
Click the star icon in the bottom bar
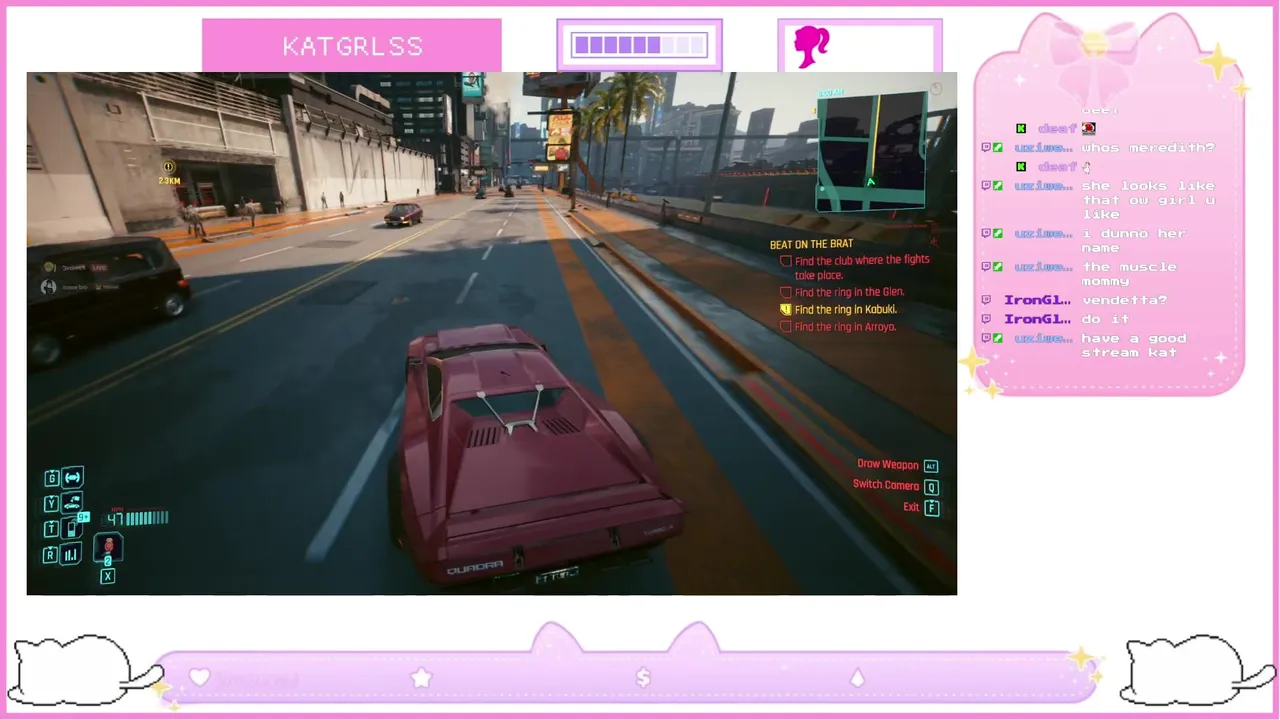(421, 677)
